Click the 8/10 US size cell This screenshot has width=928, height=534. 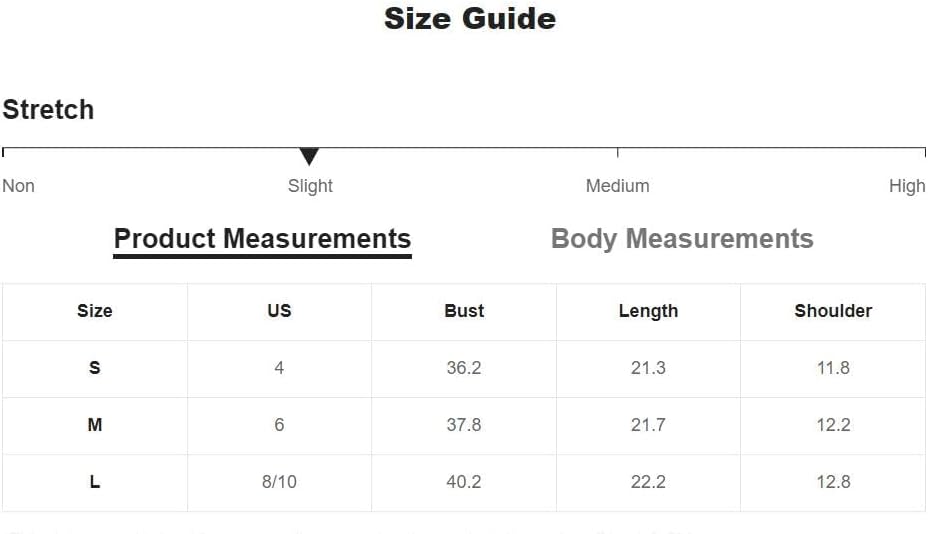[279, 482]
